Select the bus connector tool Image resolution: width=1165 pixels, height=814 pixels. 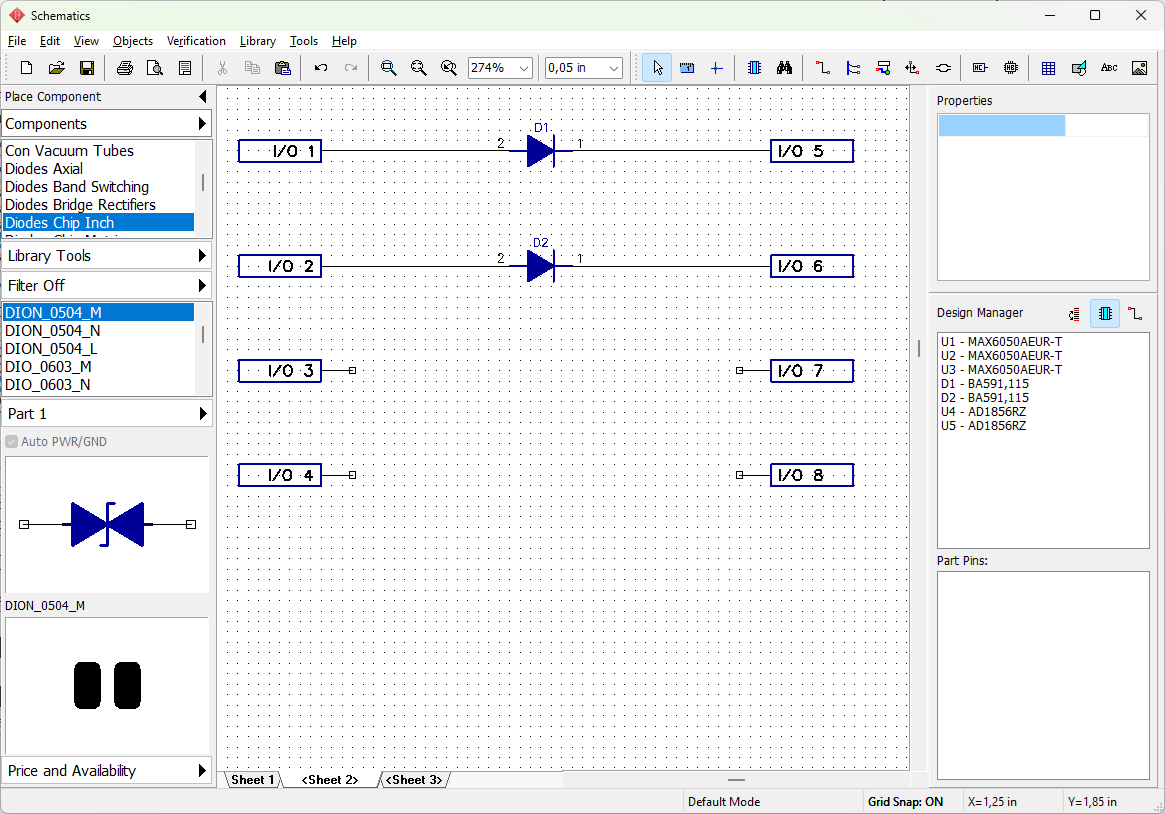click(x=883, y=68)
